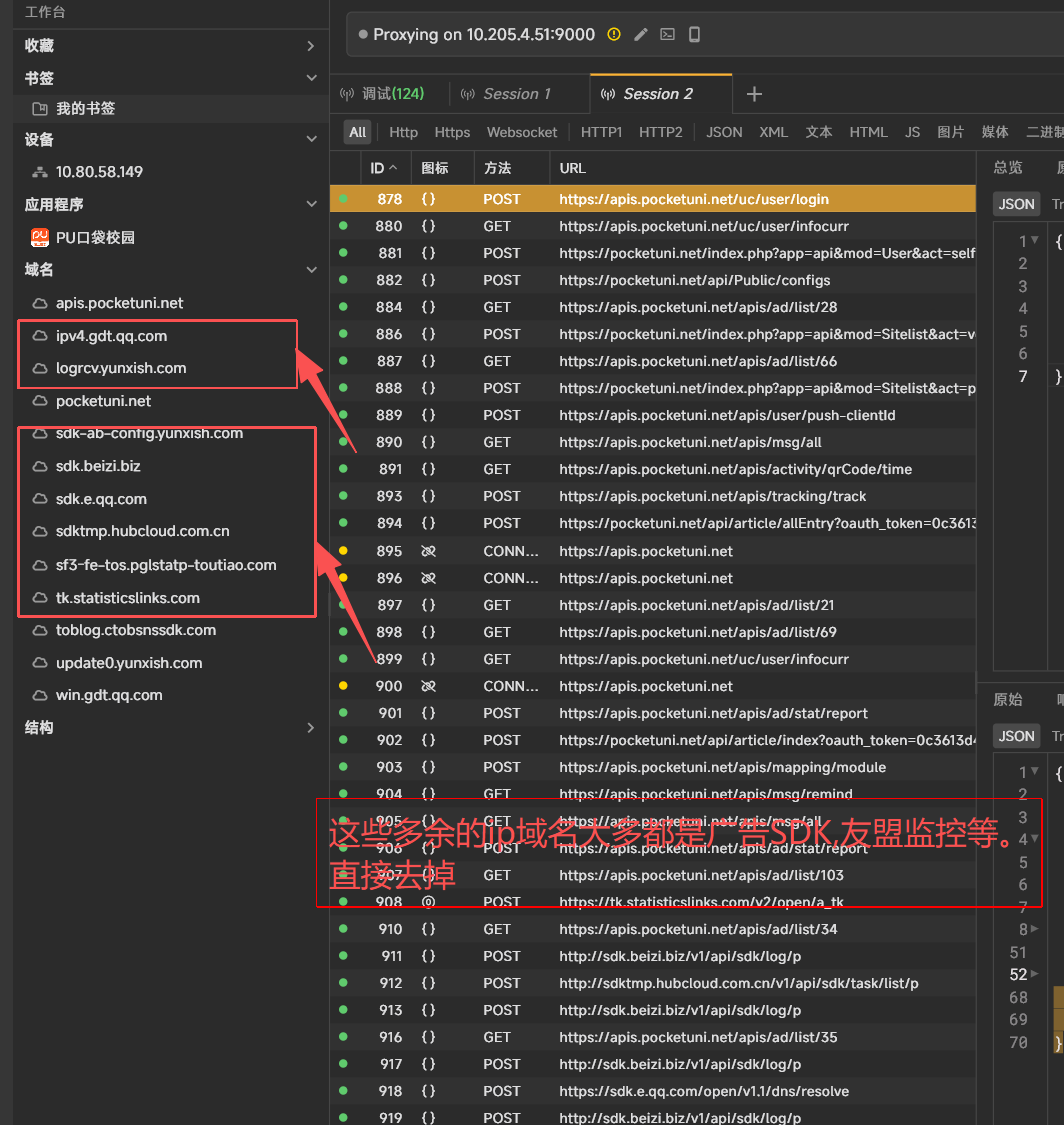The image size is (1064, 1125).
Task: Click the pencil edit proxy icon
Action: [x=641, y=34]
